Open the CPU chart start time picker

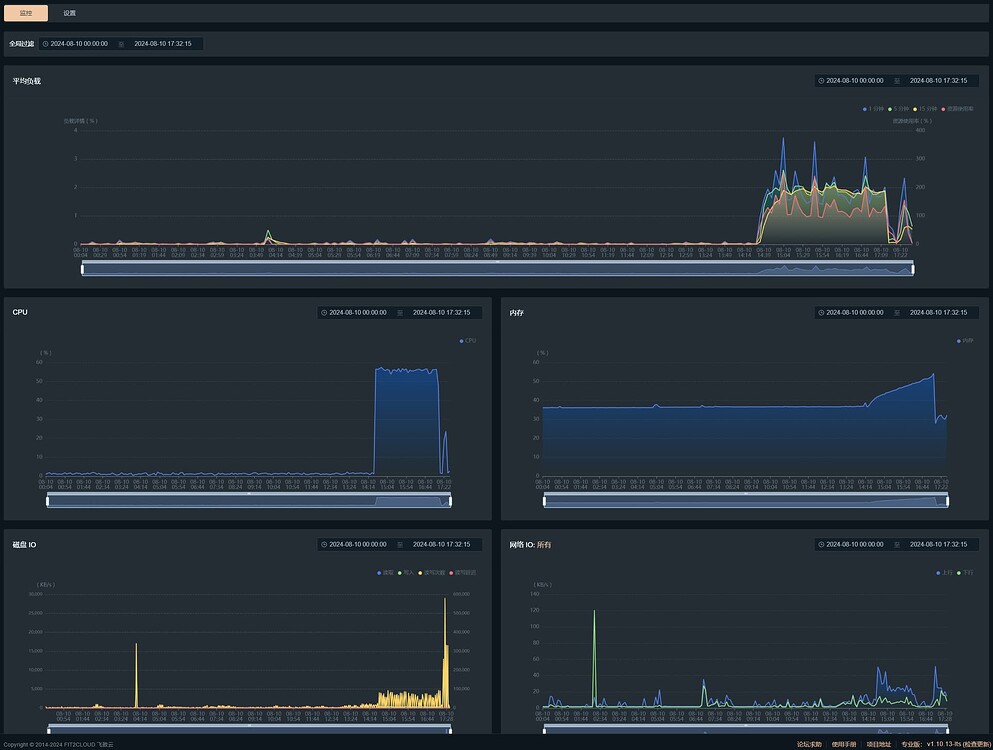[x=358, y=312]
